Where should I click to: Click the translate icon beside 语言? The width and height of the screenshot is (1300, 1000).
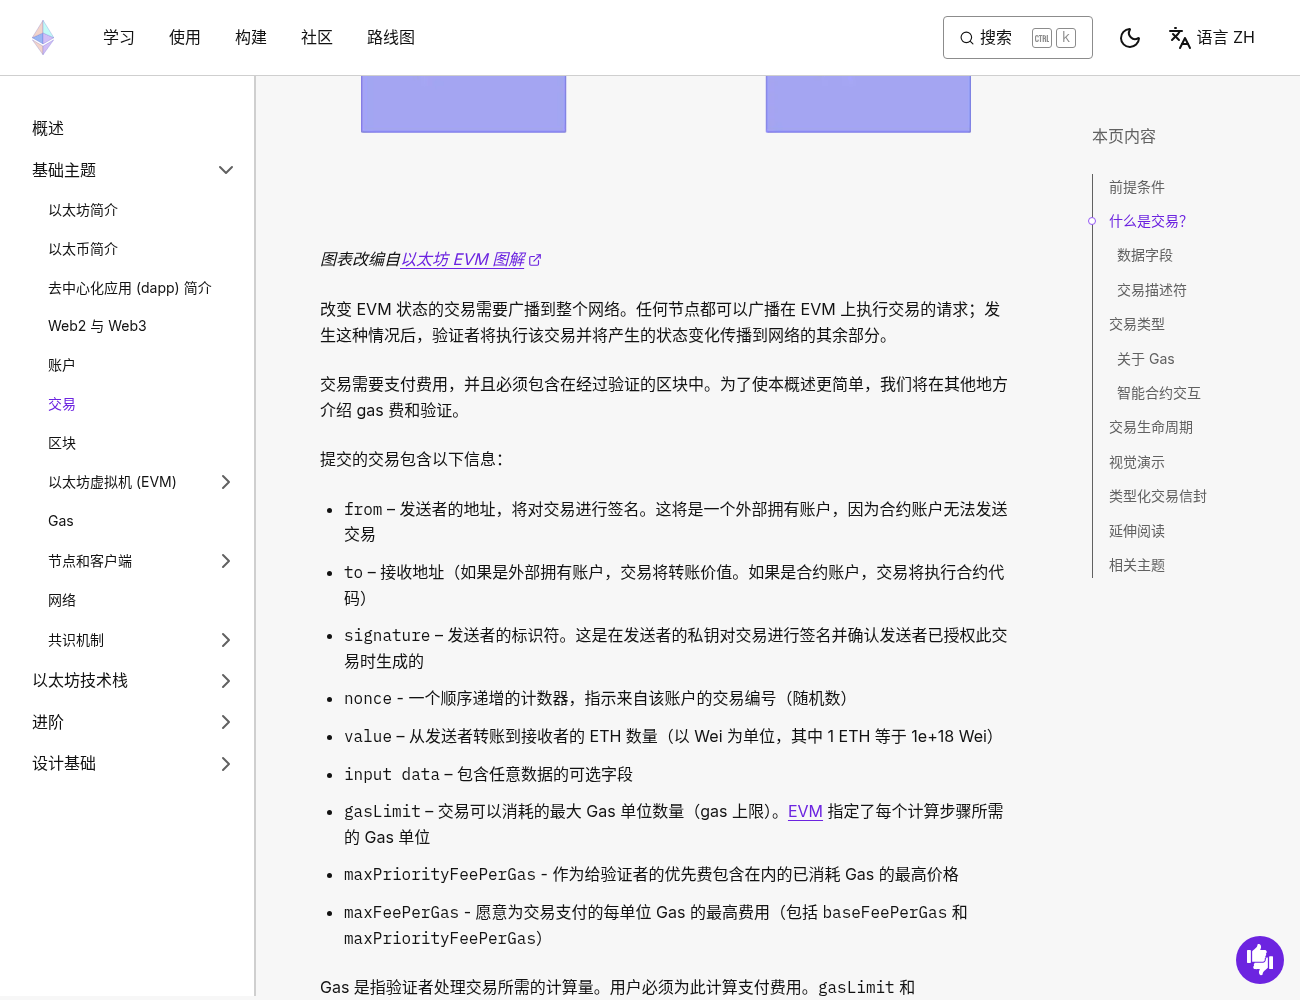(x=1180, y=38)
